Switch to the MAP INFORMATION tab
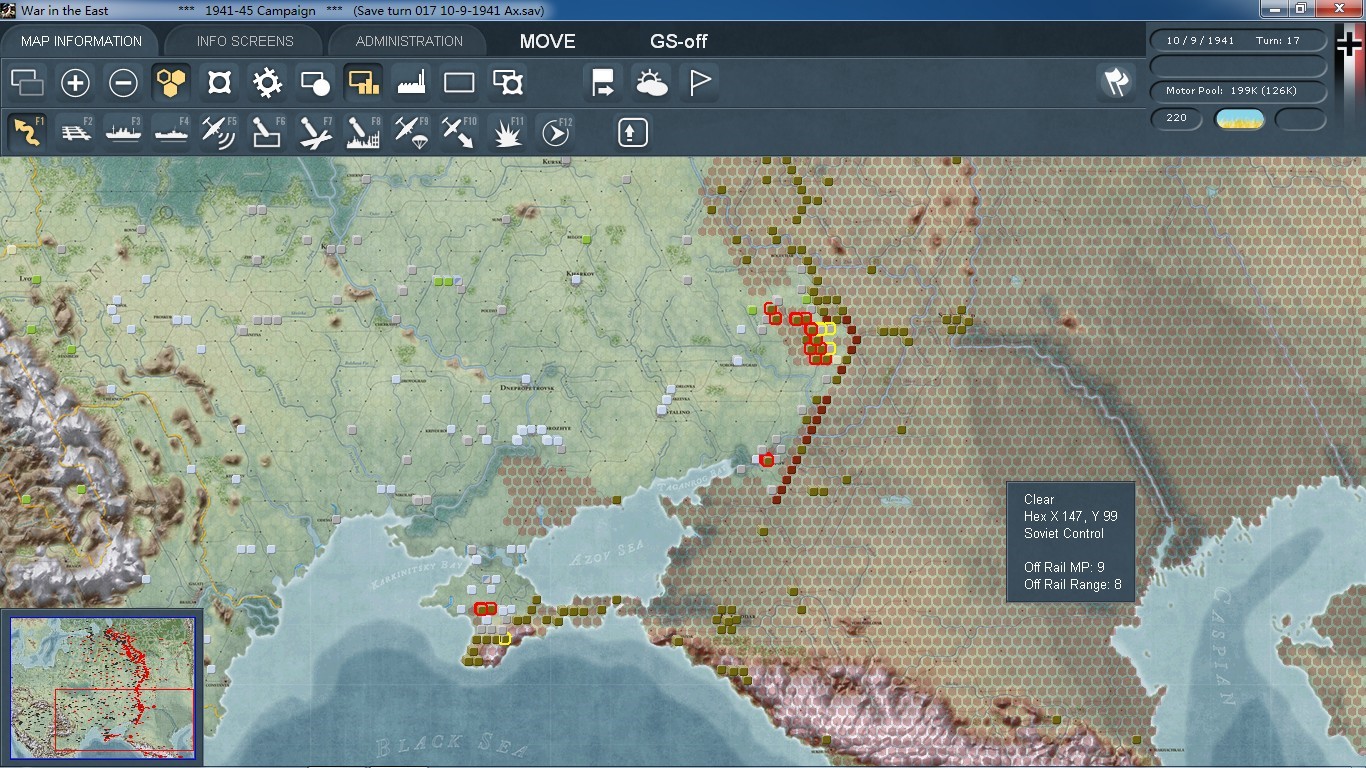Screen dimensions: 1366x768 [x=81, y=41]
